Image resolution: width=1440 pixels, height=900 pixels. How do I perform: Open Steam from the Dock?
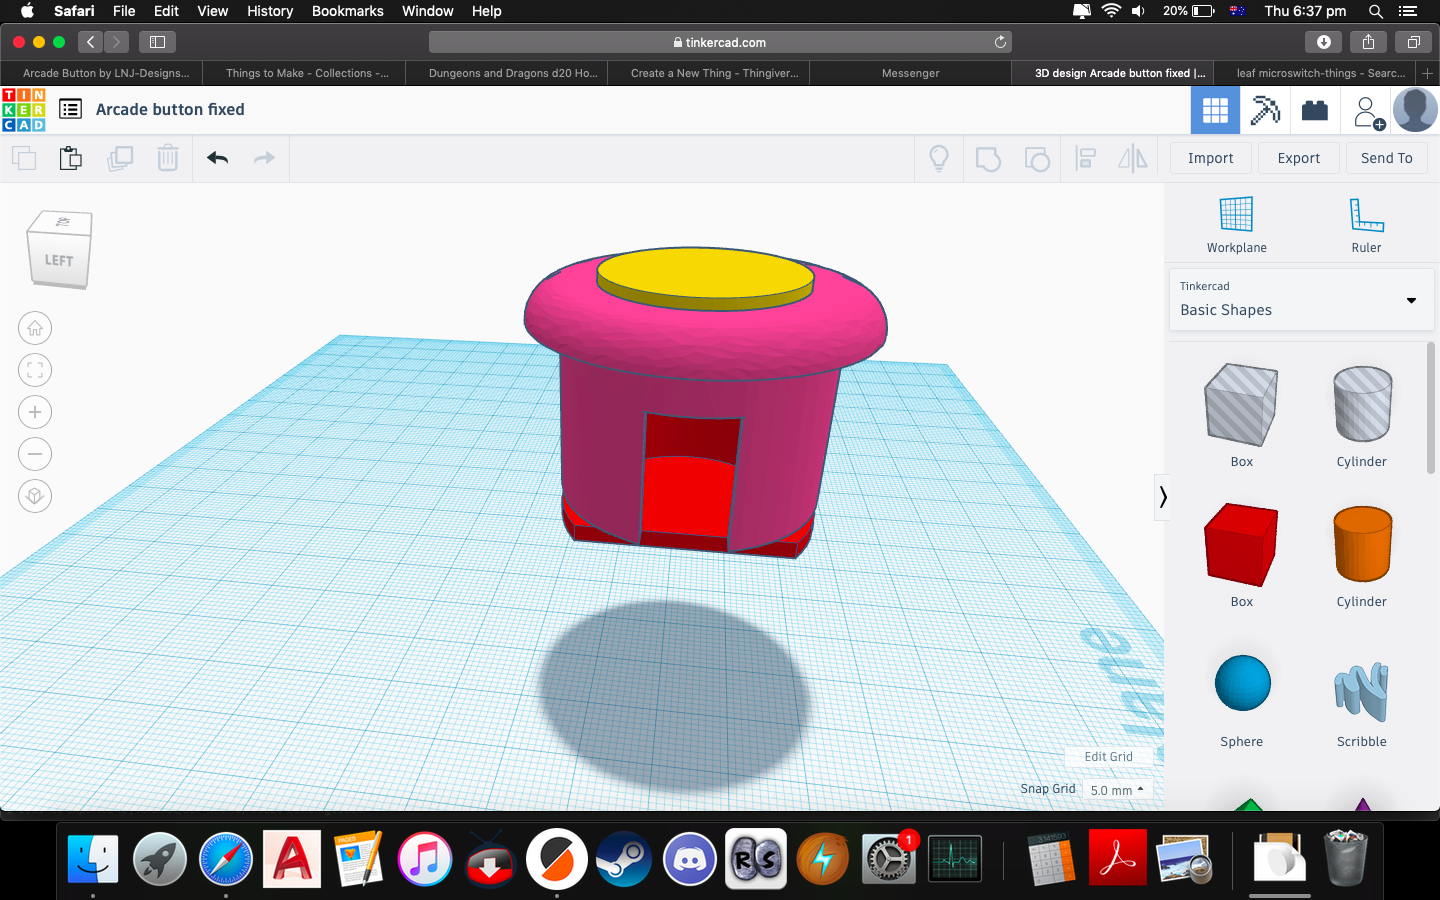point(624,858)
